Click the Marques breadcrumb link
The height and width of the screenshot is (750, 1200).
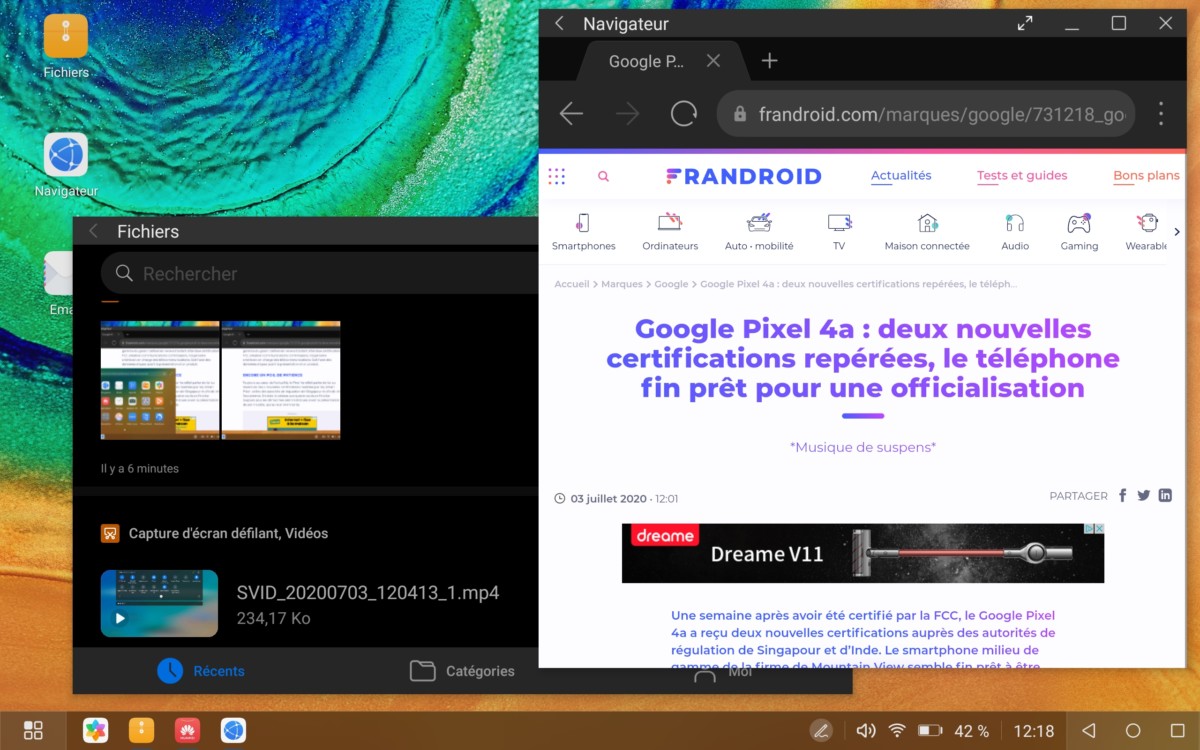click(x=622, y=284)
